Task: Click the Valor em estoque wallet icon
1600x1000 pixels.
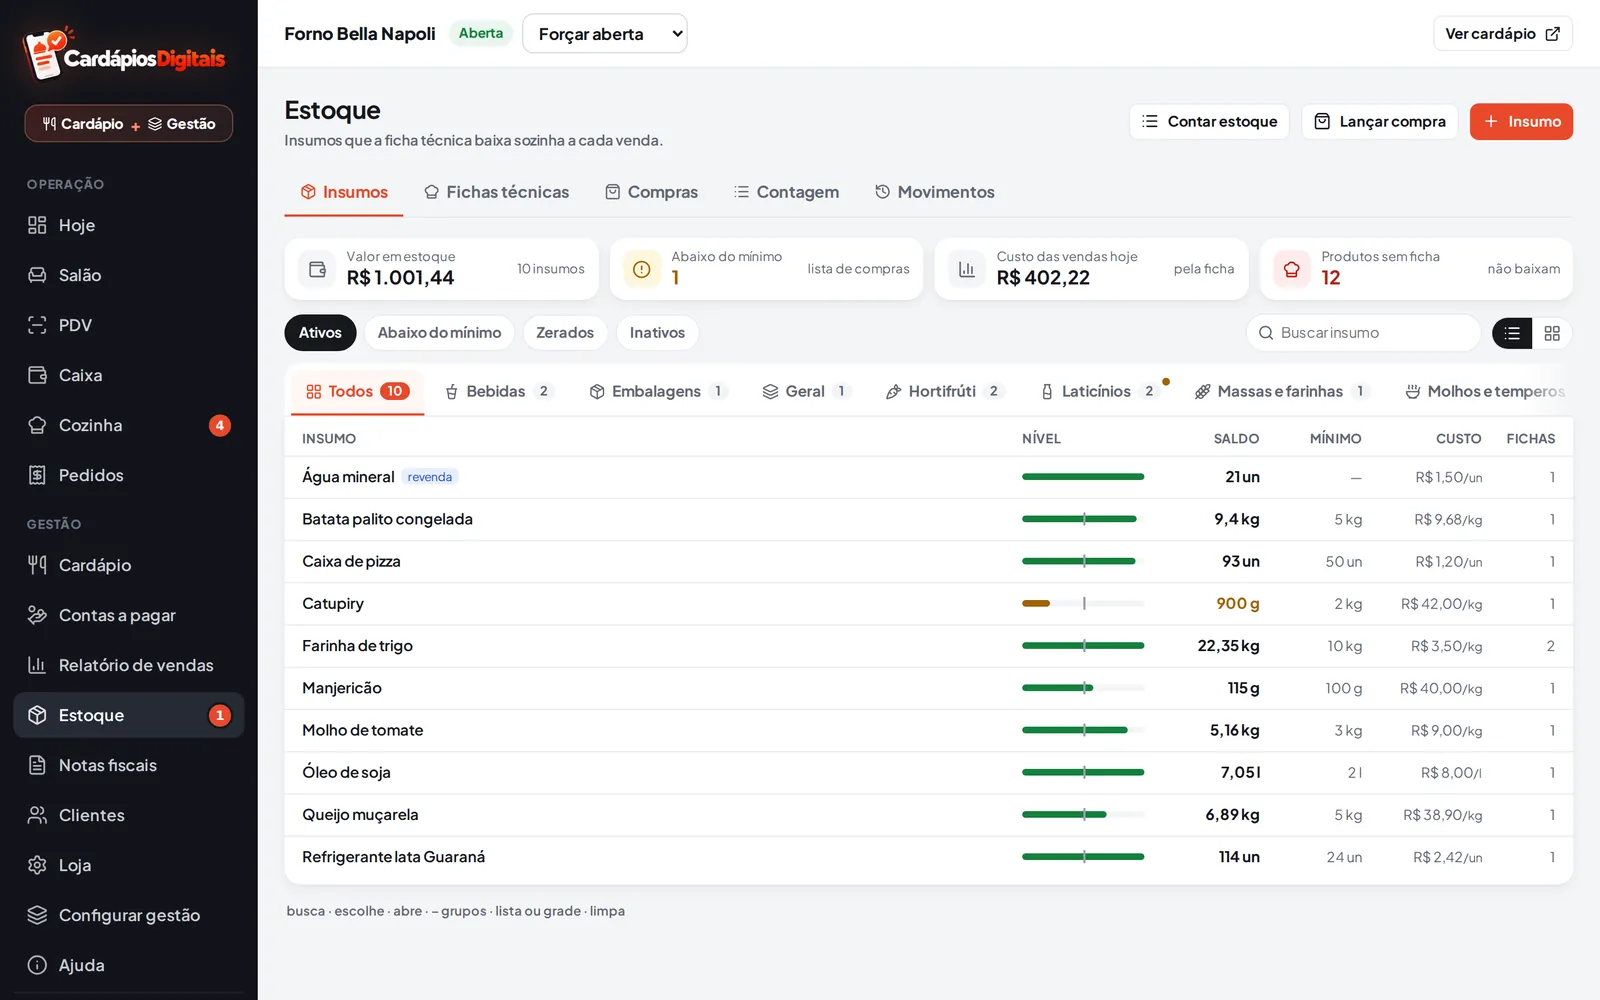Action: click(317, 269)
